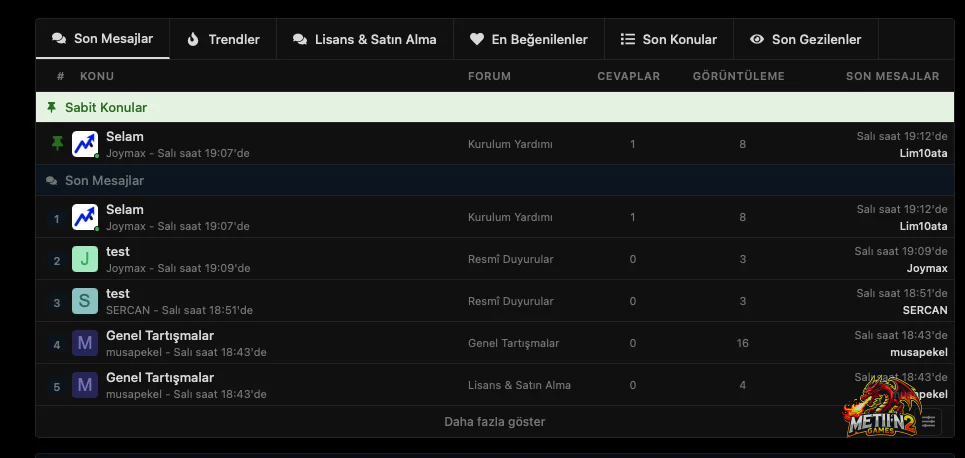Click Joymax's arrow avatar in row numbered 1
The image size is (965, 458).
(85, 217)
